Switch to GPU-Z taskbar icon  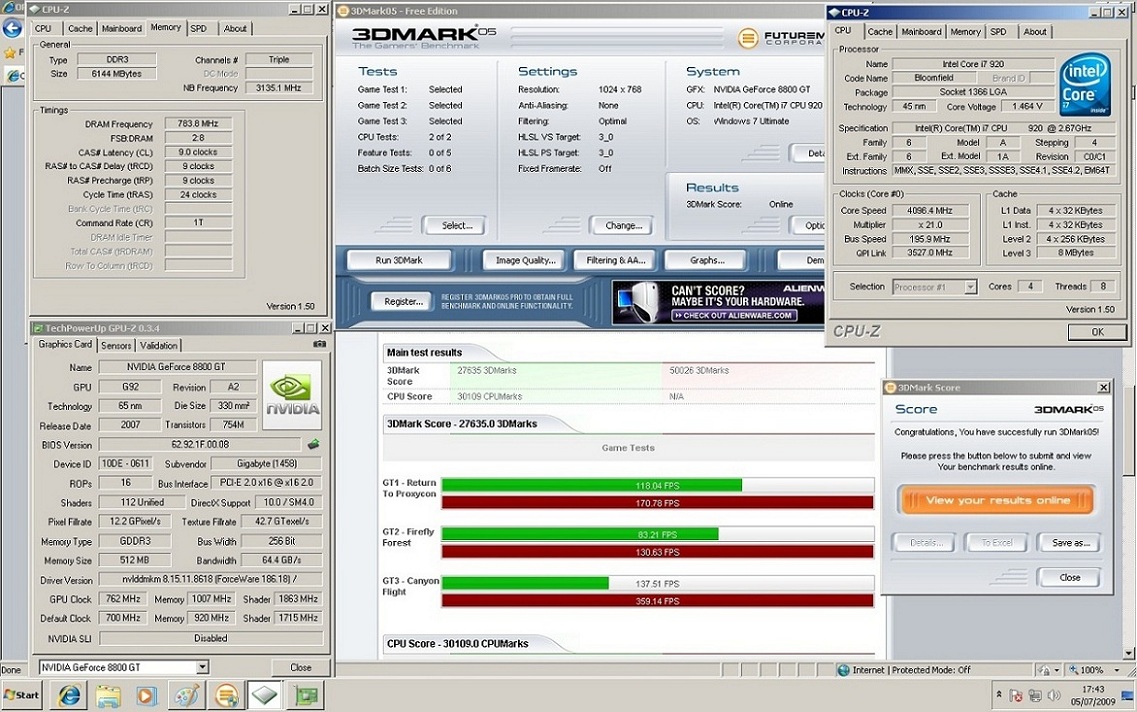point(305,695)
